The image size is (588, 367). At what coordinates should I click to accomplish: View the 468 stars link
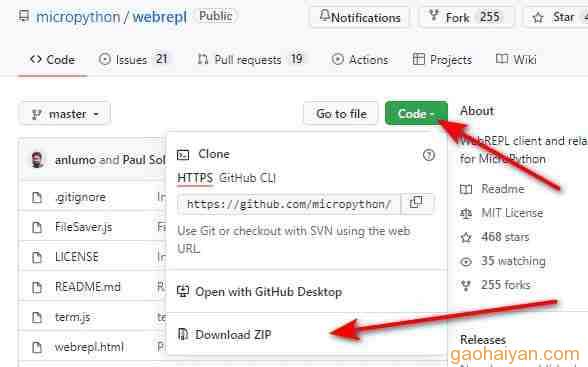(505, 237)
